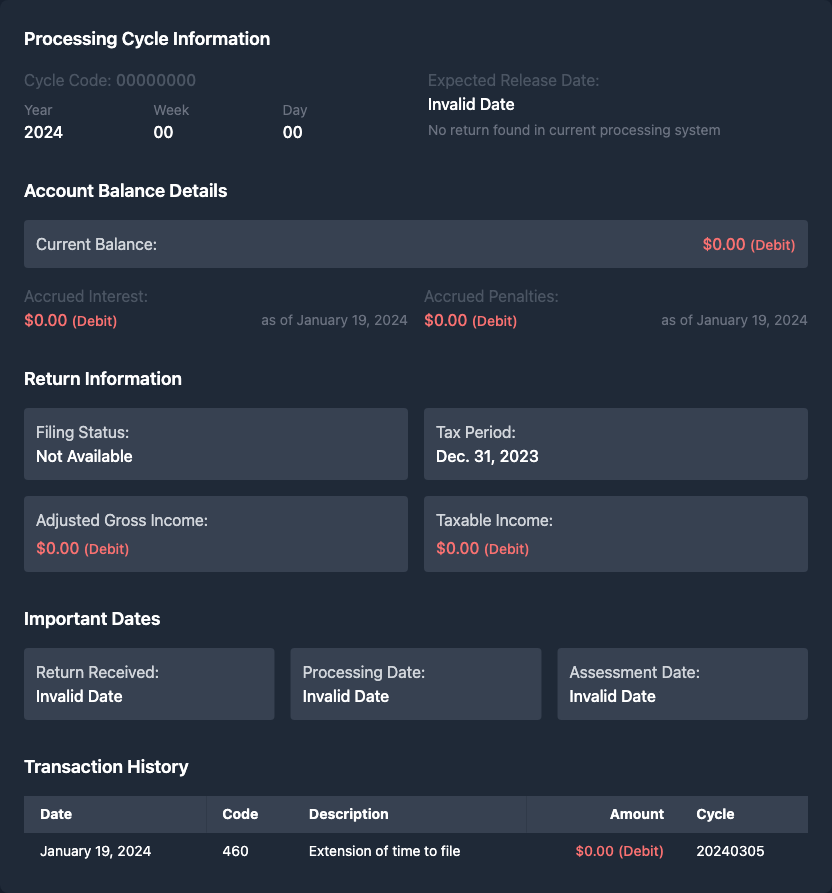Sort by Cycle column header

715,814
